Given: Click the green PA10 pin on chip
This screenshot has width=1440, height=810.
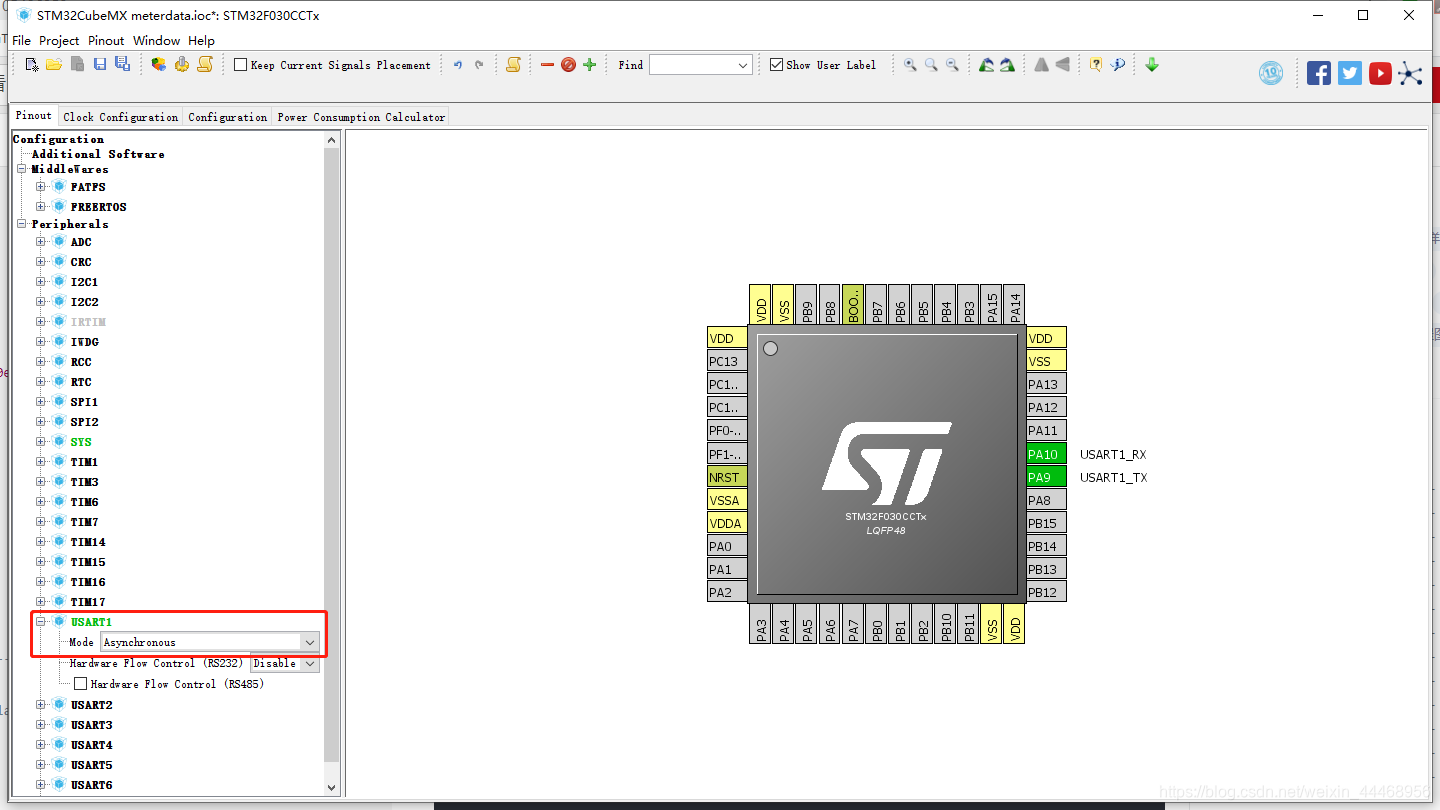Looking at the screenshot, I should coord(1046,454).
